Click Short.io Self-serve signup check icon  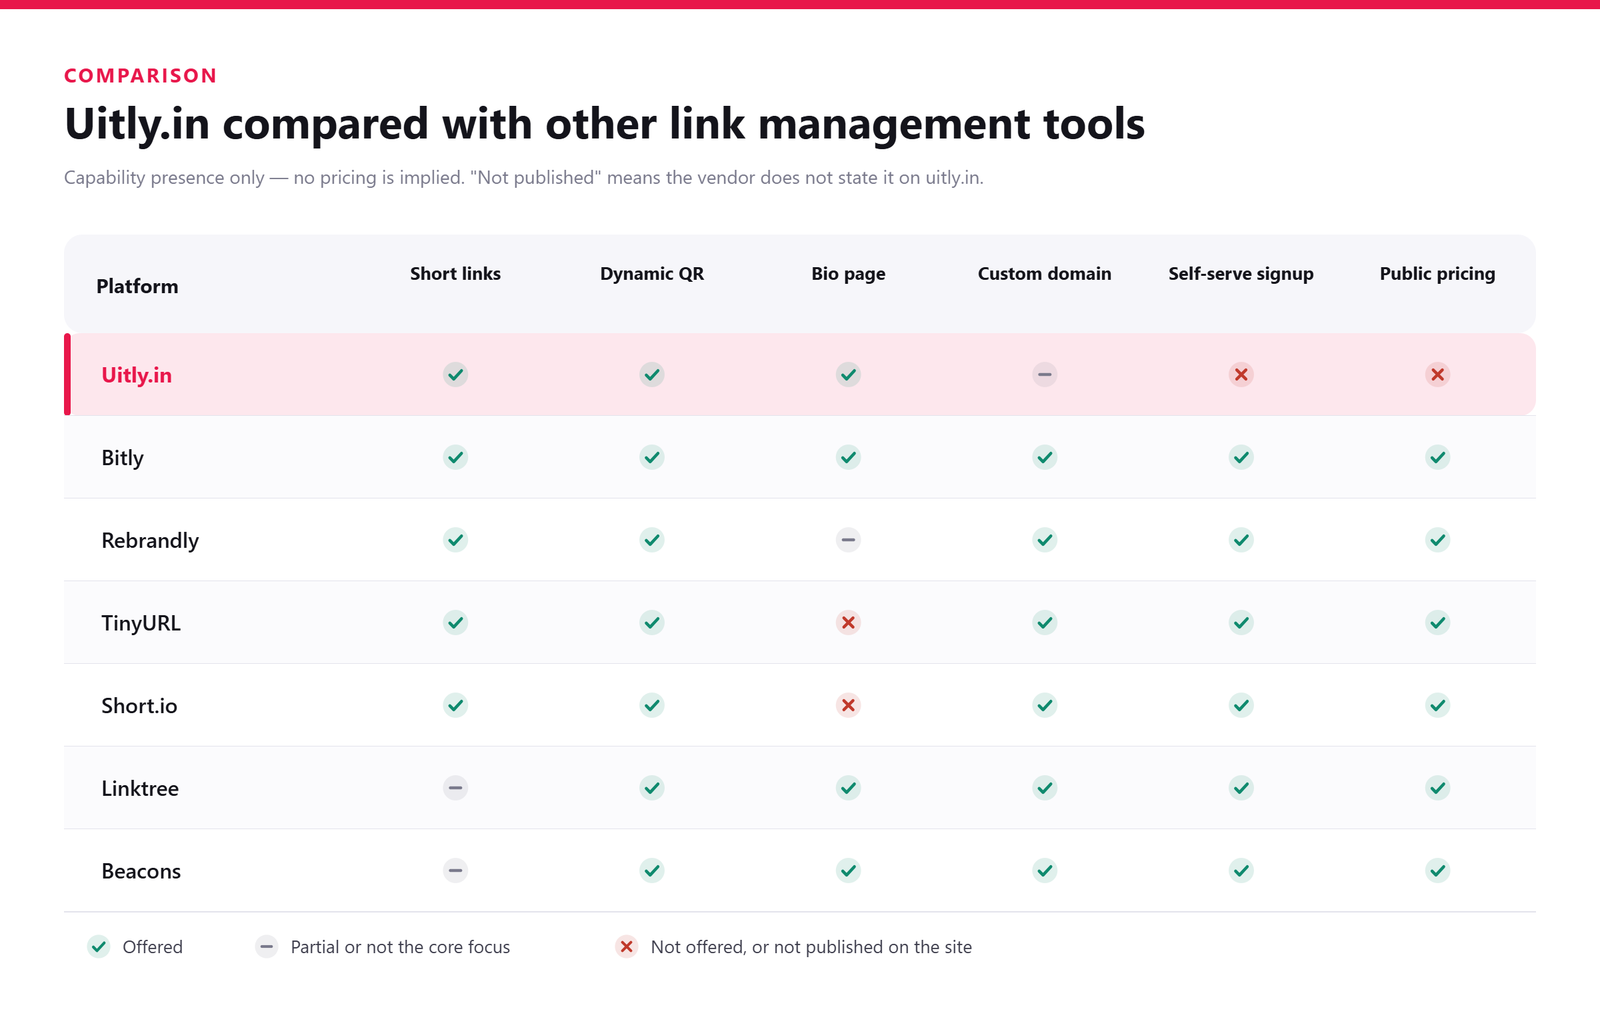pos(1241,705)
